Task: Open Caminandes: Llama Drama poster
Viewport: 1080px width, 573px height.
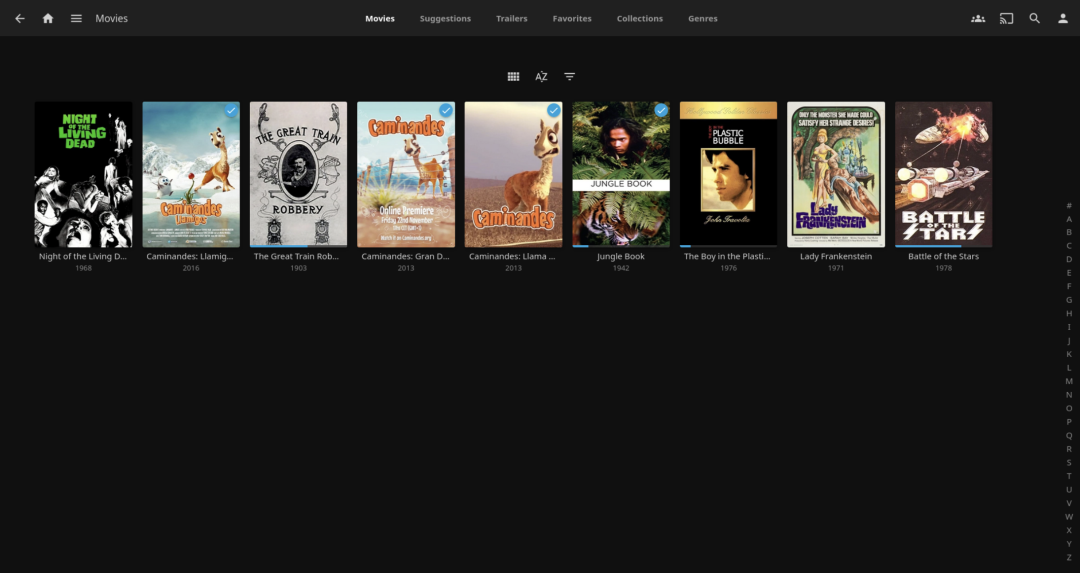Action: [x=513, y=174]
